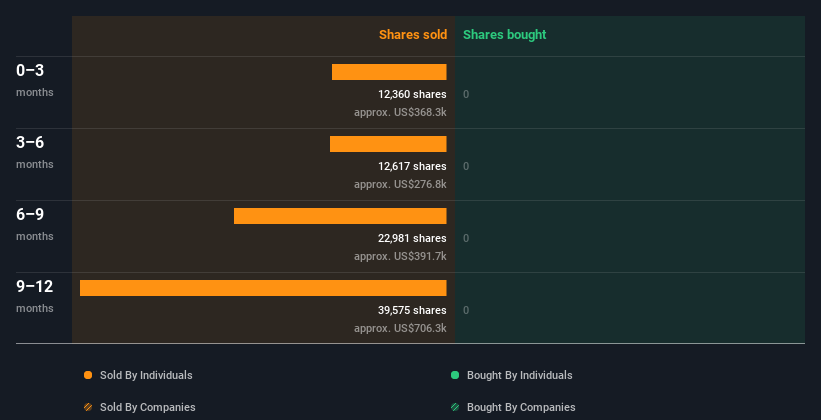Toggle the Bought By Individuals legend label

[519, 375]
